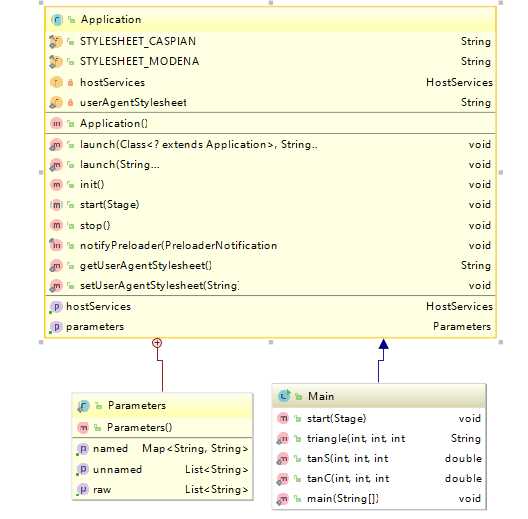
Task: Click the Main class header title
Action: pyautogui.click(x=321, y=396)
